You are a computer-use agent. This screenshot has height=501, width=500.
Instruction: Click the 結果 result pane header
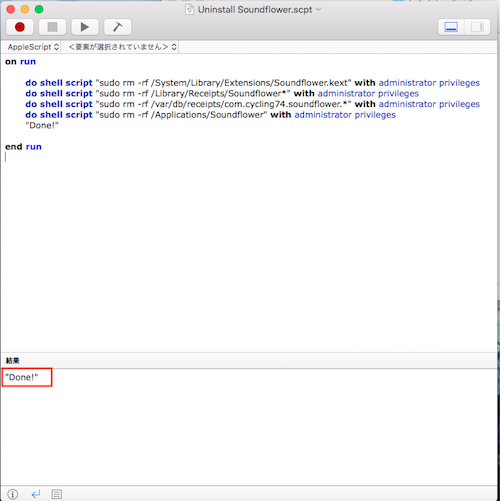coord(13,360)
